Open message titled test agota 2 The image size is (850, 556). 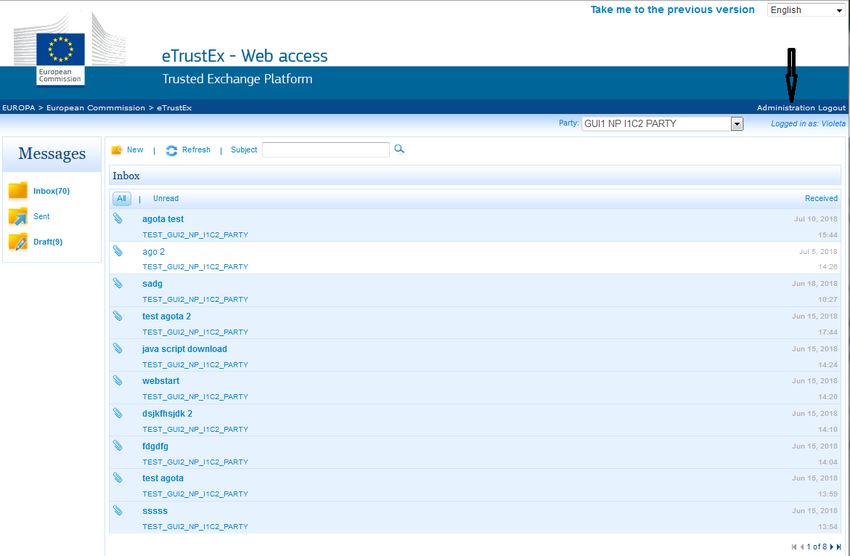coord(166,316)
